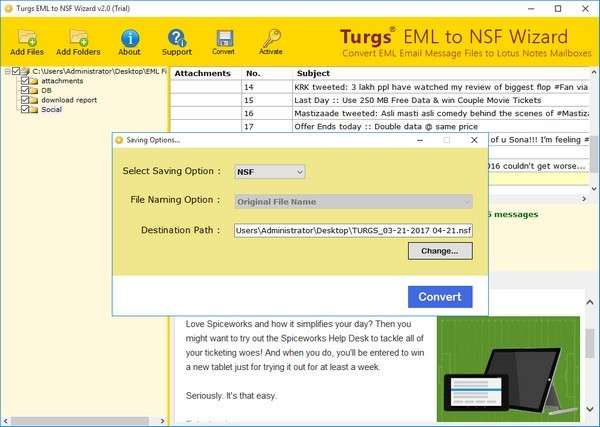Click the attachments folder icon in tree

click(x=34, y=81)
